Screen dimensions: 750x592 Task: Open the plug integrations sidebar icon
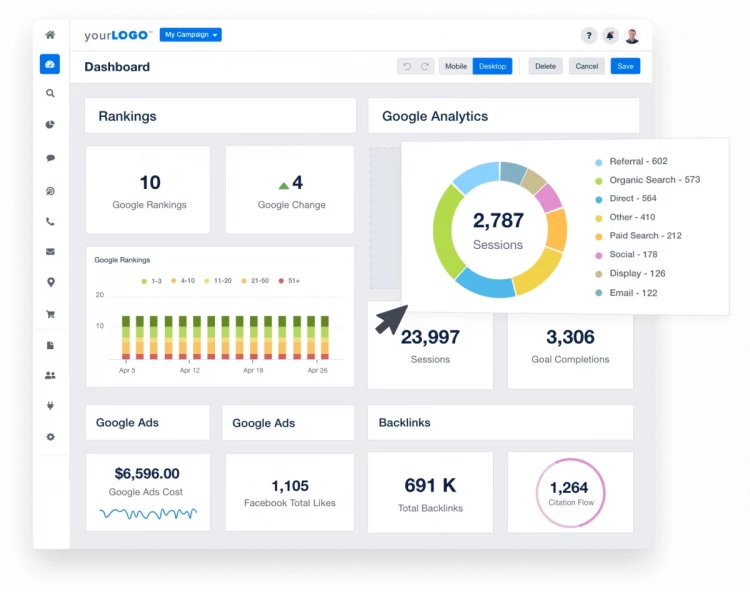pyautogui.click(x=50, y=406)
